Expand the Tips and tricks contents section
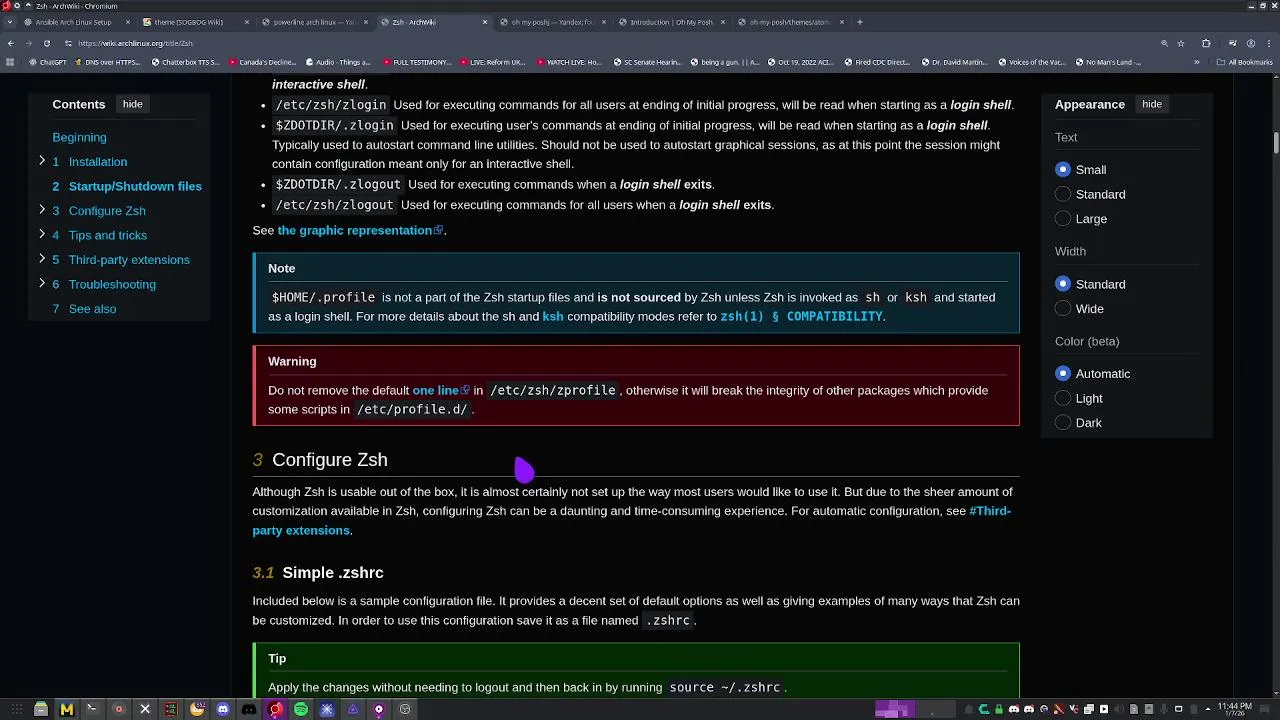Image resolution: width=1280 pixels, height=720 pixels. [42, 234]
